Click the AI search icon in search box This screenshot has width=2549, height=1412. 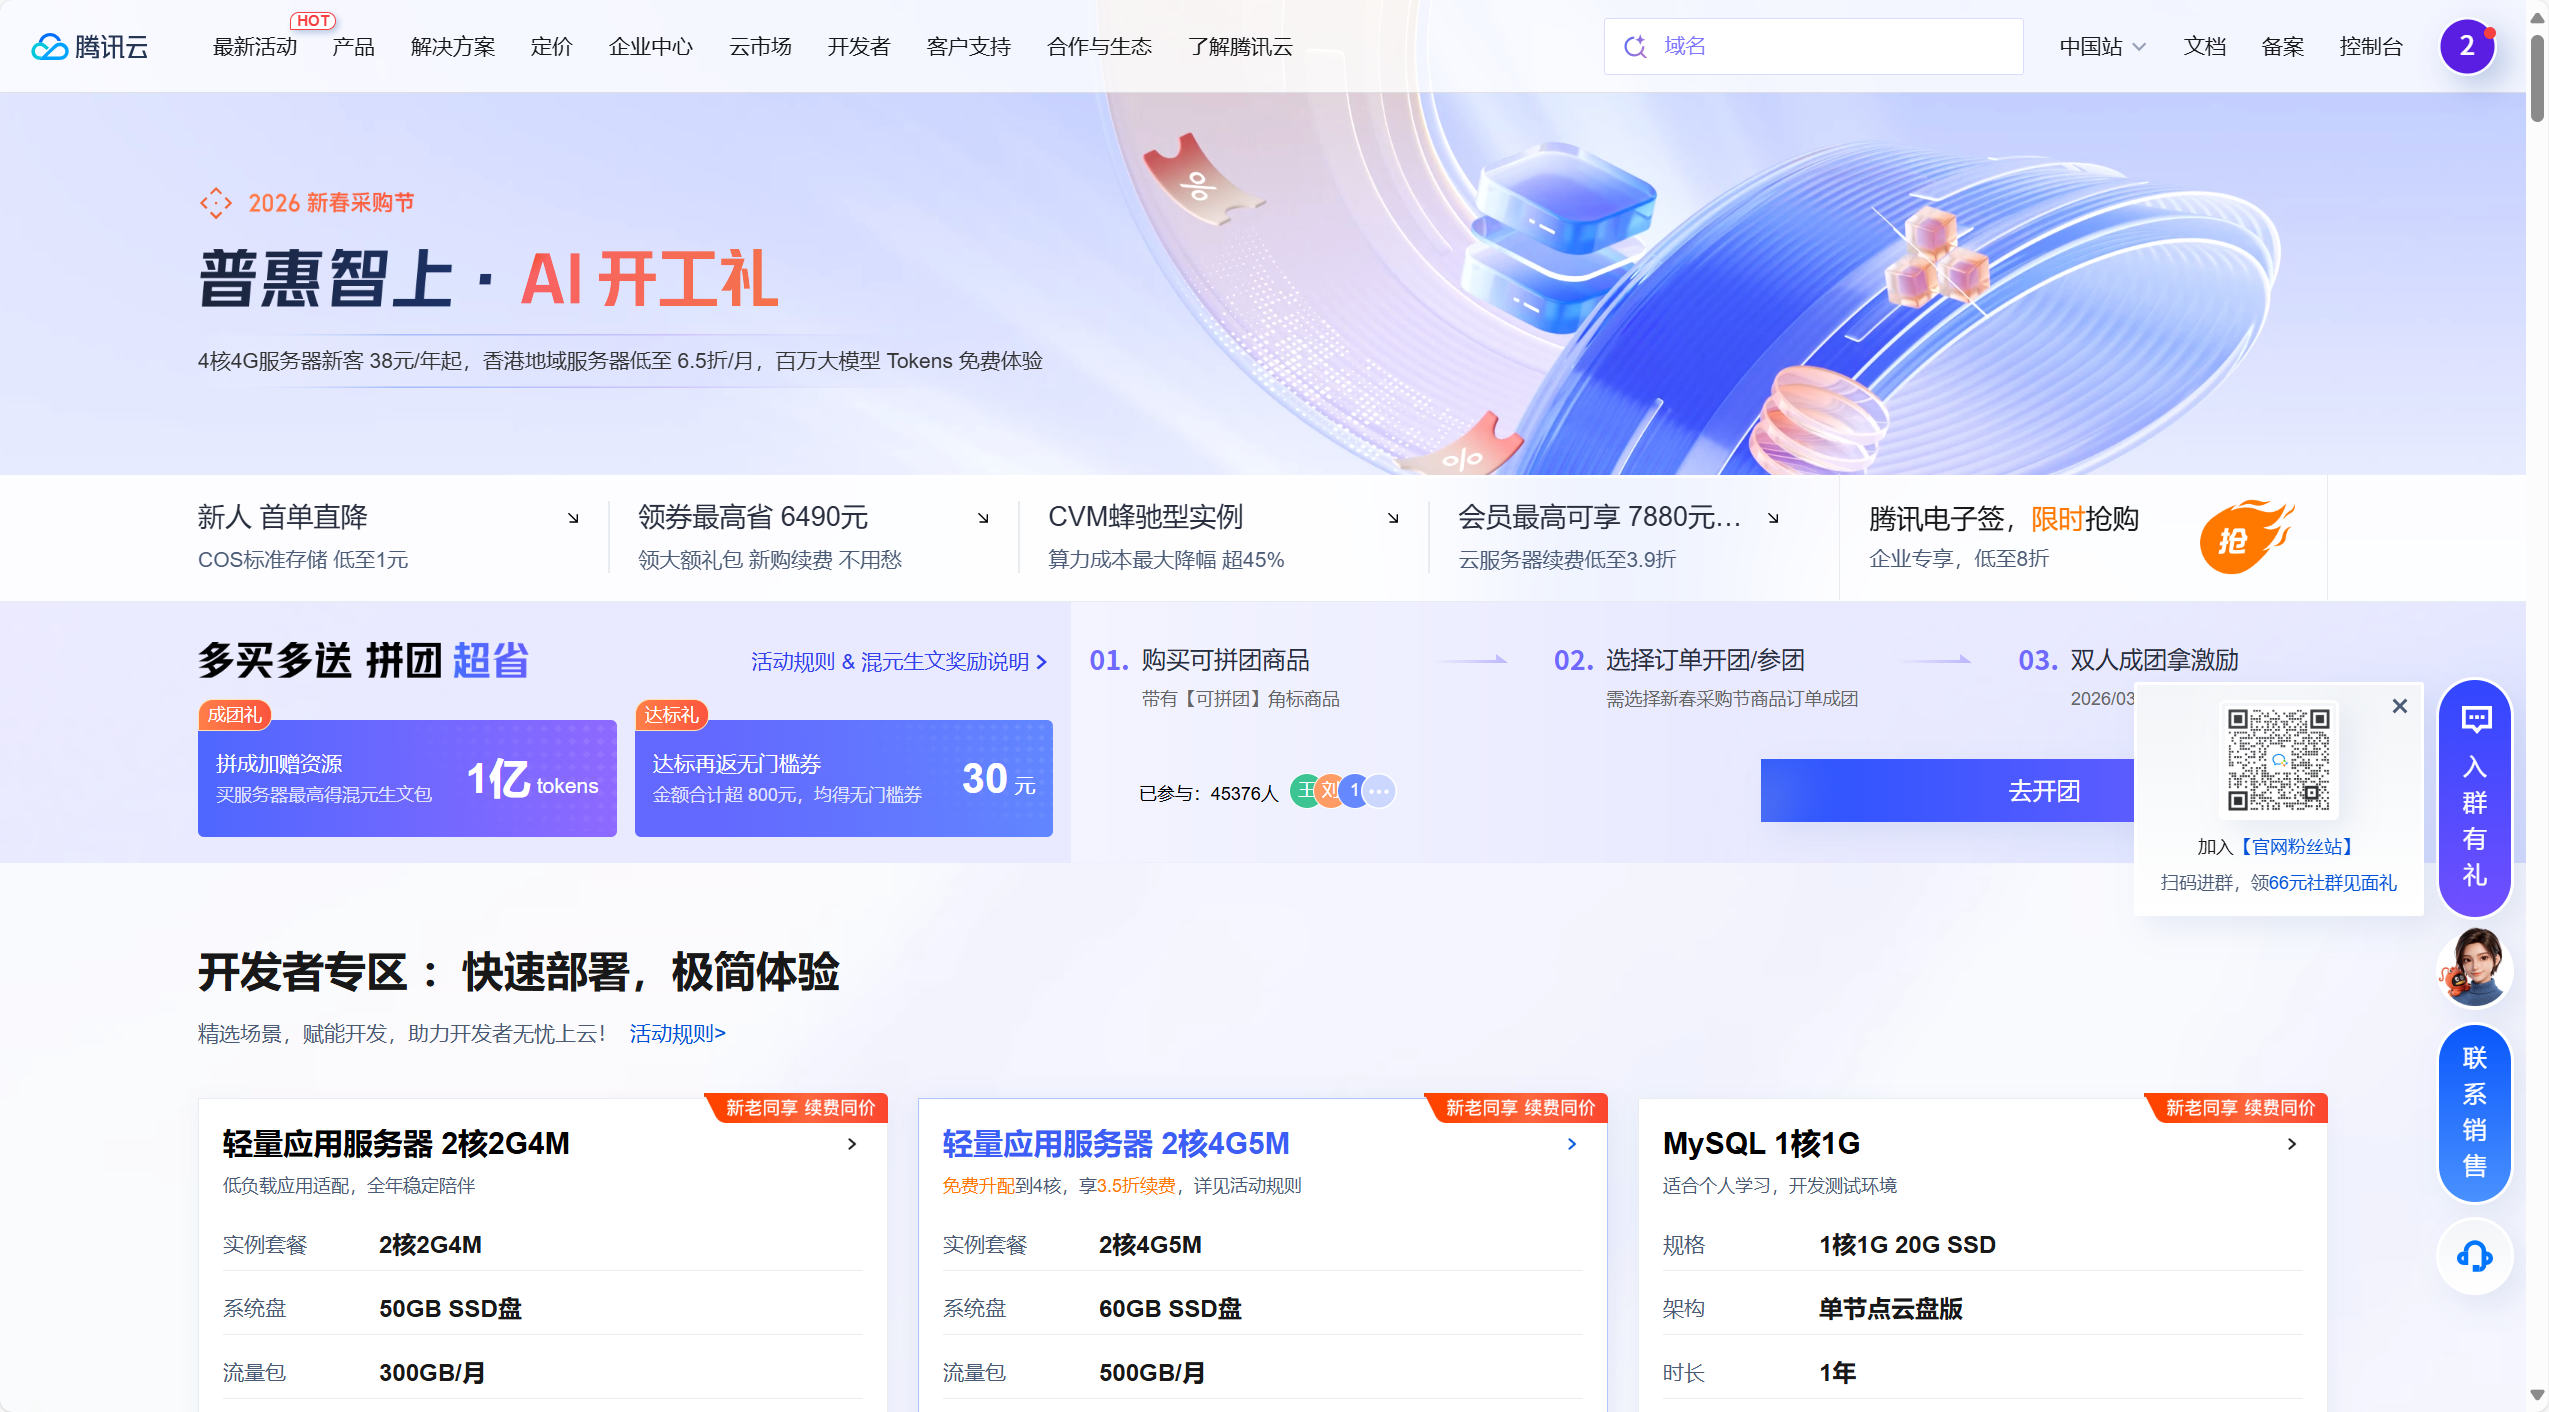click(x=1635, y=47)
